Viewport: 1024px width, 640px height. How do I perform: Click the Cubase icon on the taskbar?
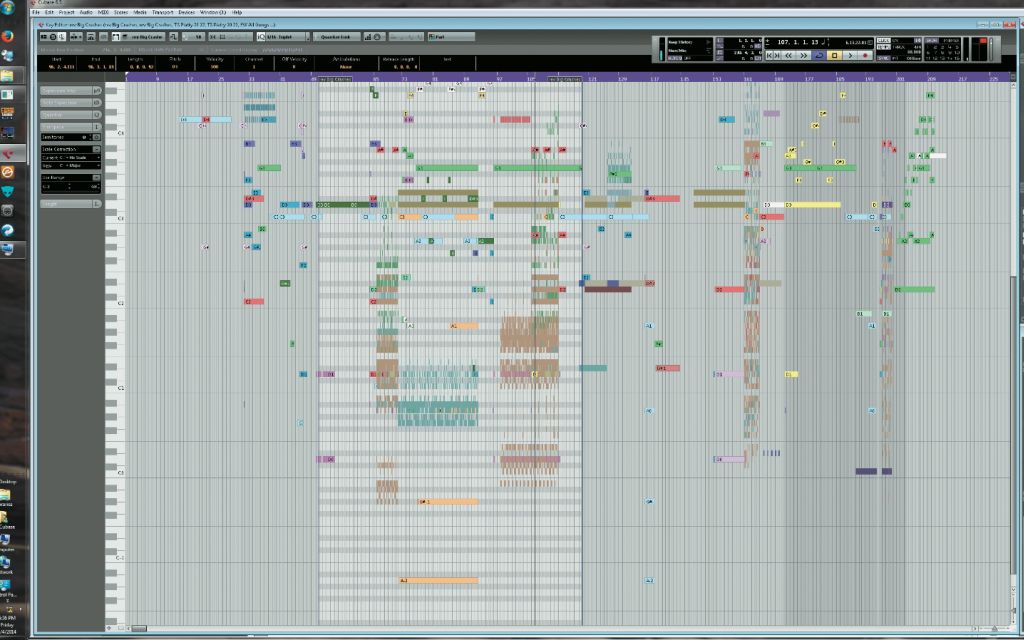[x=8, y=153]
